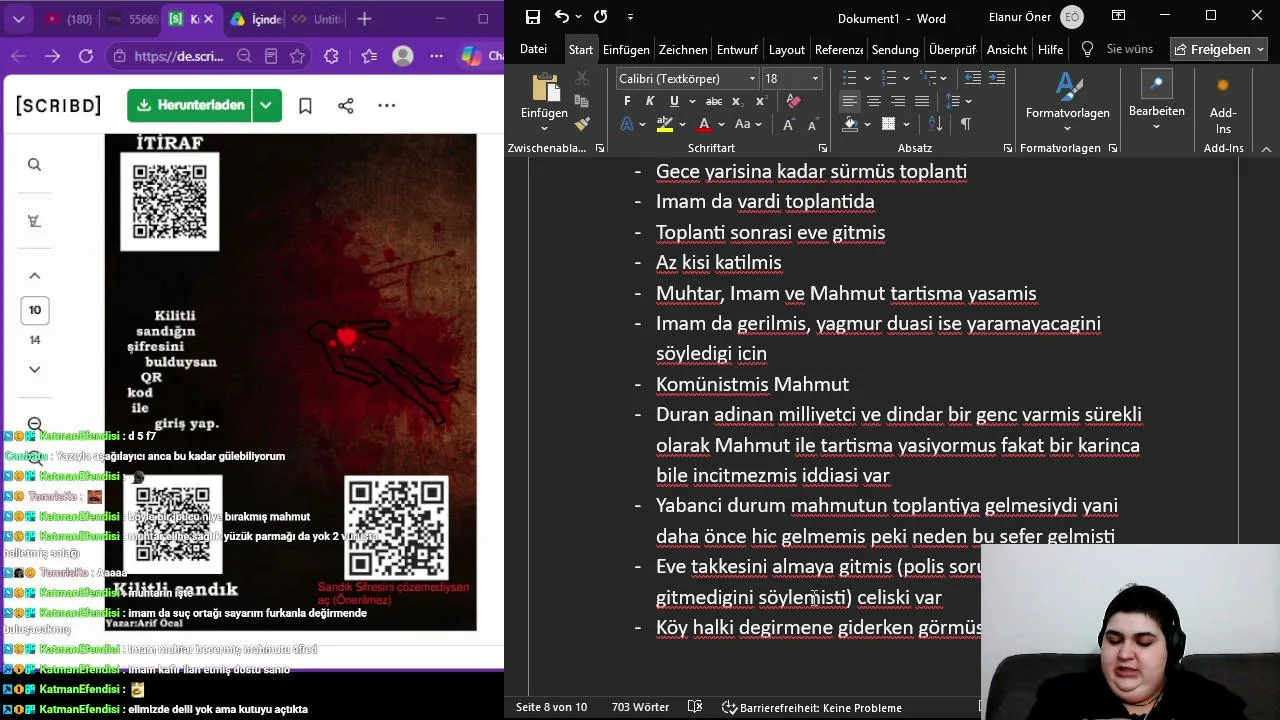Activate the Format Painter brush

click(x=582, y=124)
